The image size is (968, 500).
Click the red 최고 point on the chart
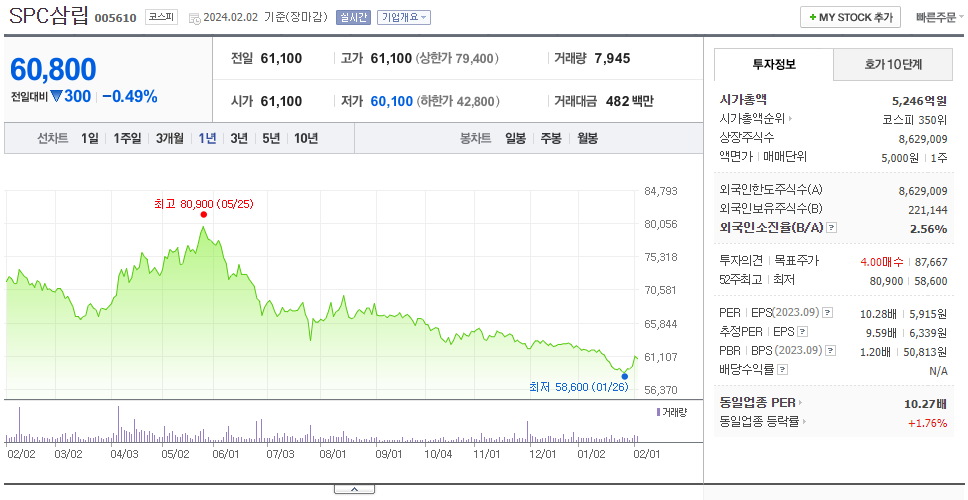(204, 214)
